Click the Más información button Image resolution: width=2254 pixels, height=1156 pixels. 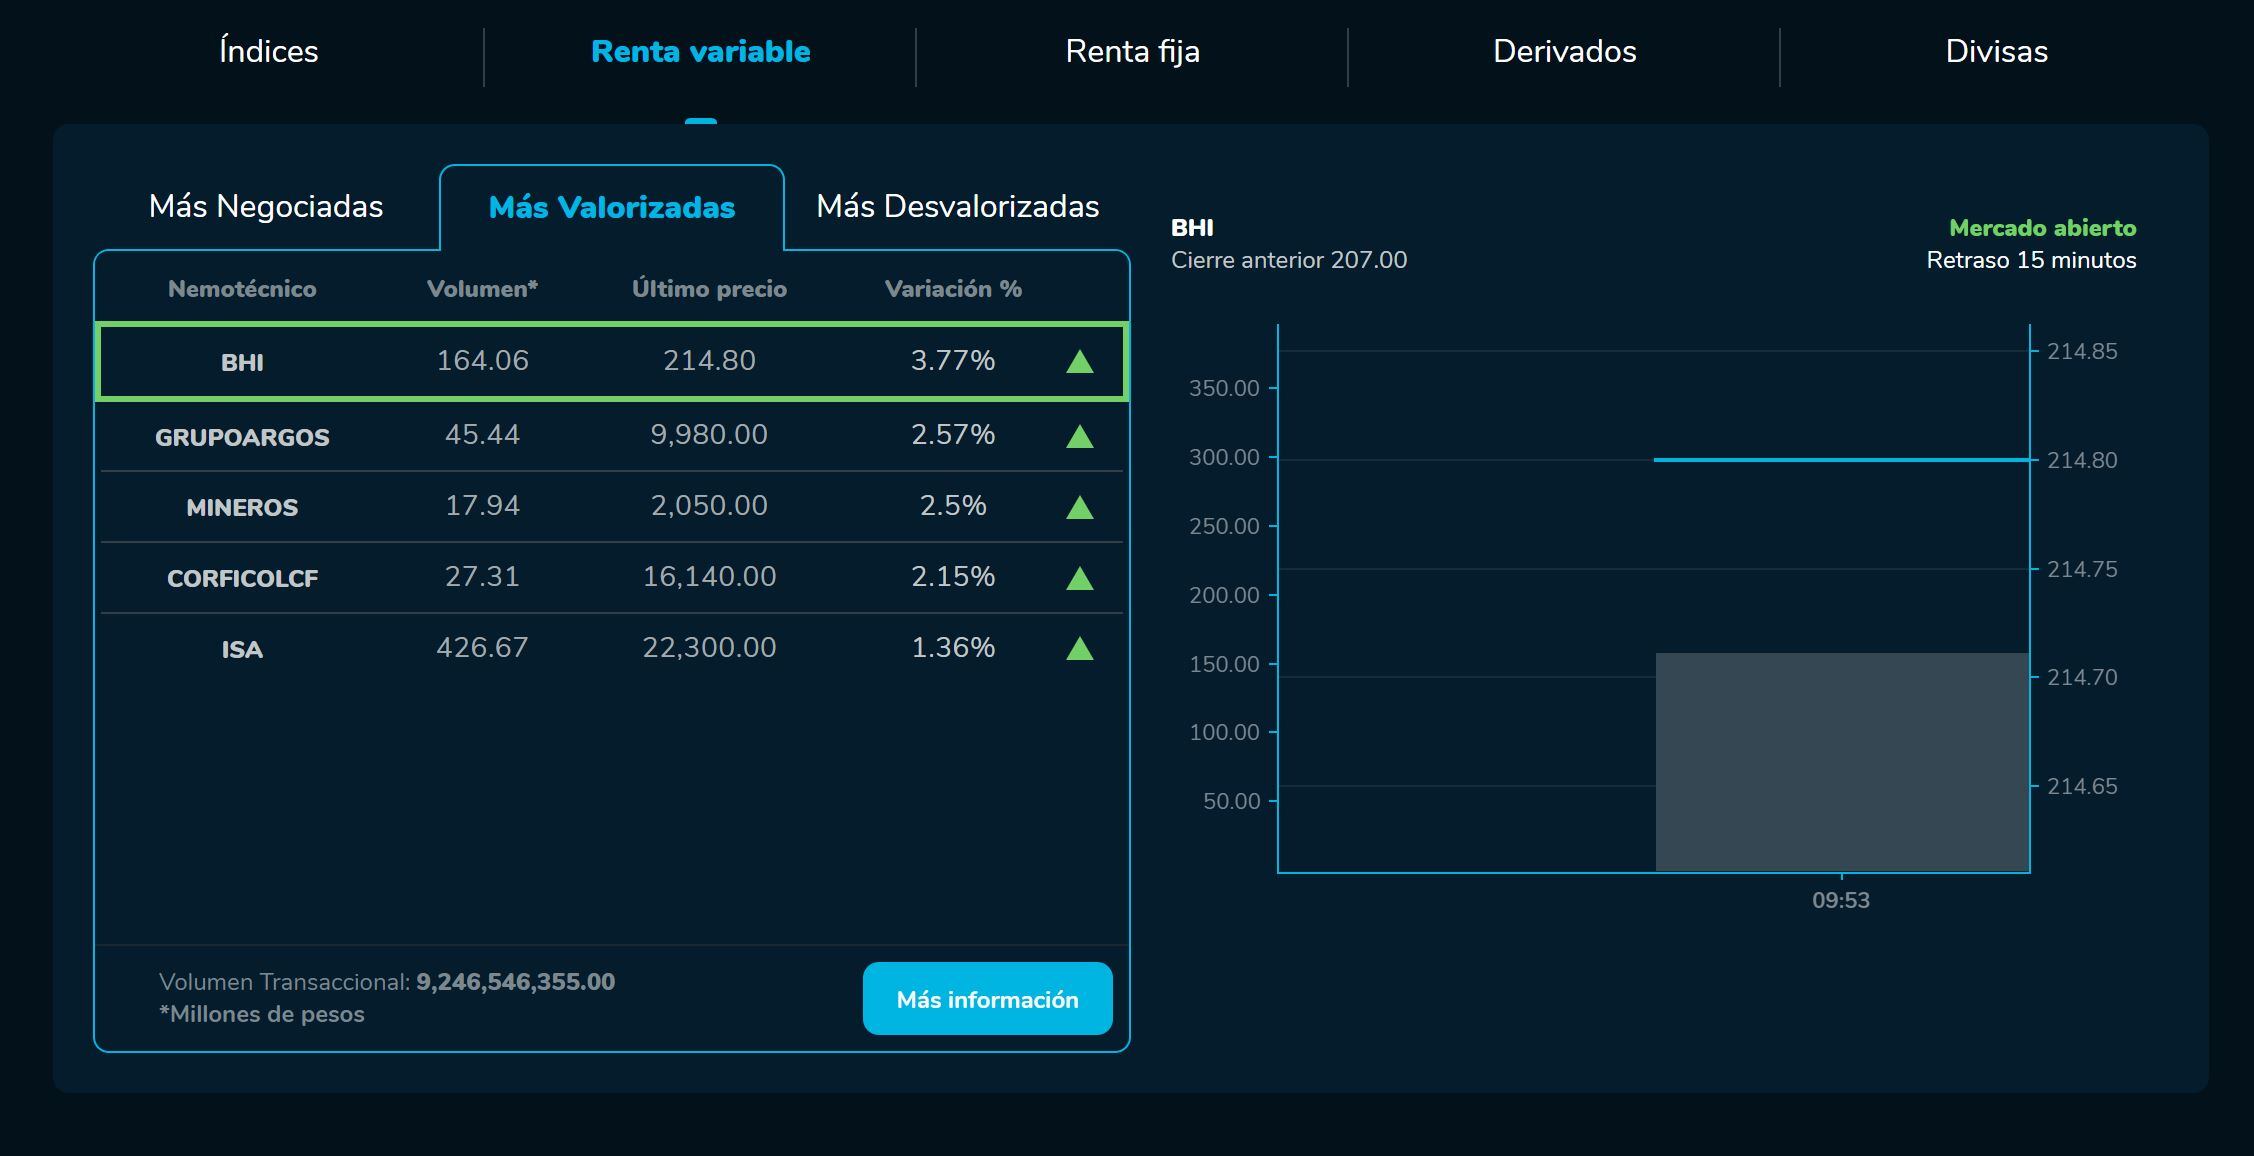(988, 998)
